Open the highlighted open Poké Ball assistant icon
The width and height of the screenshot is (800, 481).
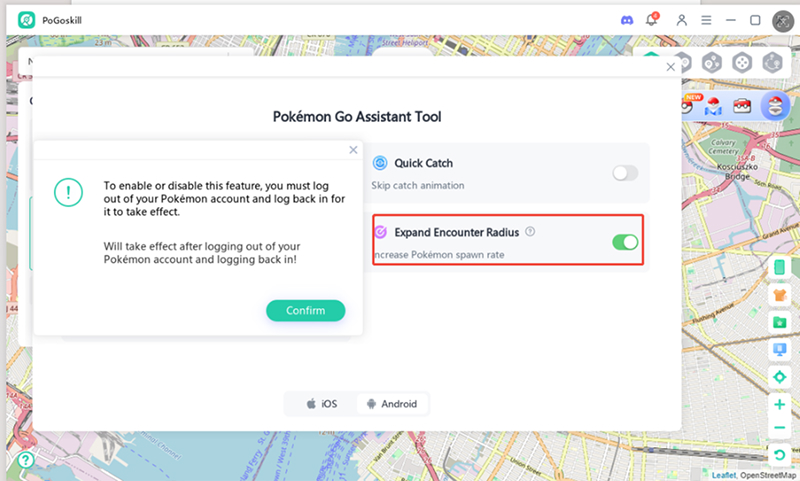click(775, 106)
